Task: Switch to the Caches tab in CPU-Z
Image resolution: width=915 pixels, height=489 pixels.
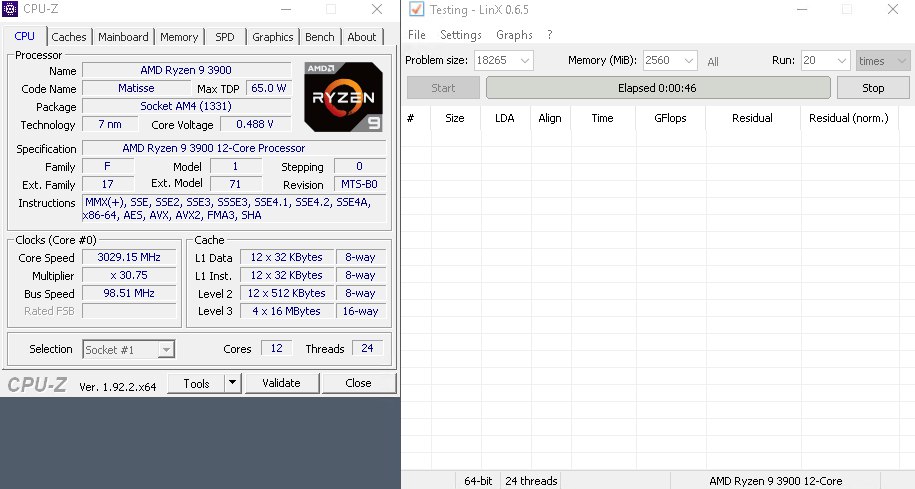Action: pyautogui.click(x=69, y=37)
